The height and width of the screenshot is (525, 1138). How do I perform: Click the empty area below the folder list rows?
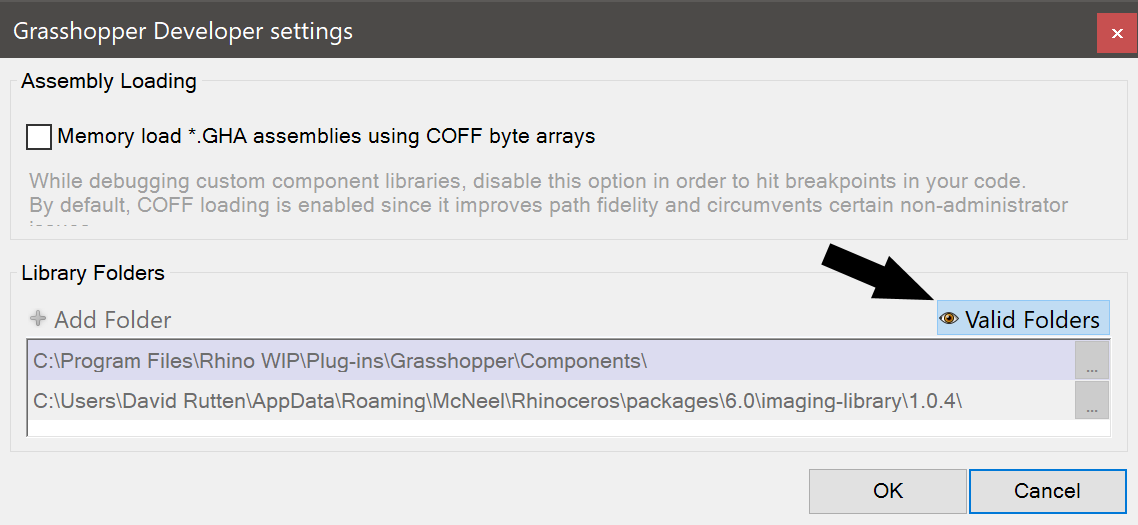(550, 428)
